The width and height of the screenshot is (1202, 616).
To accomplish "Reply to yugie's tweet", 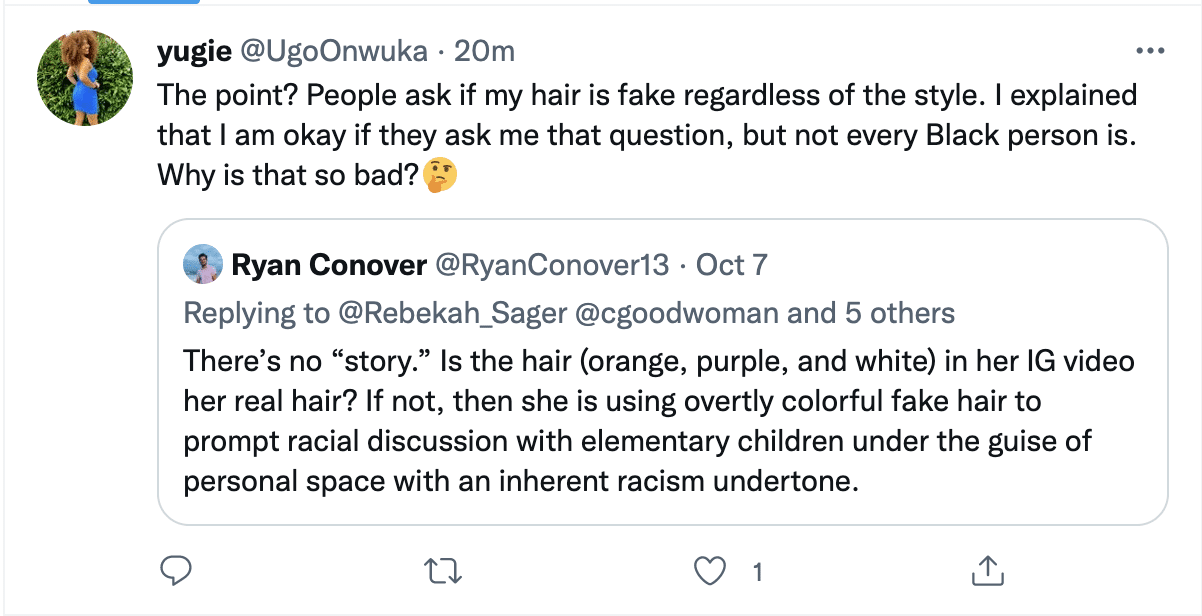I will (x=176, y=571).
